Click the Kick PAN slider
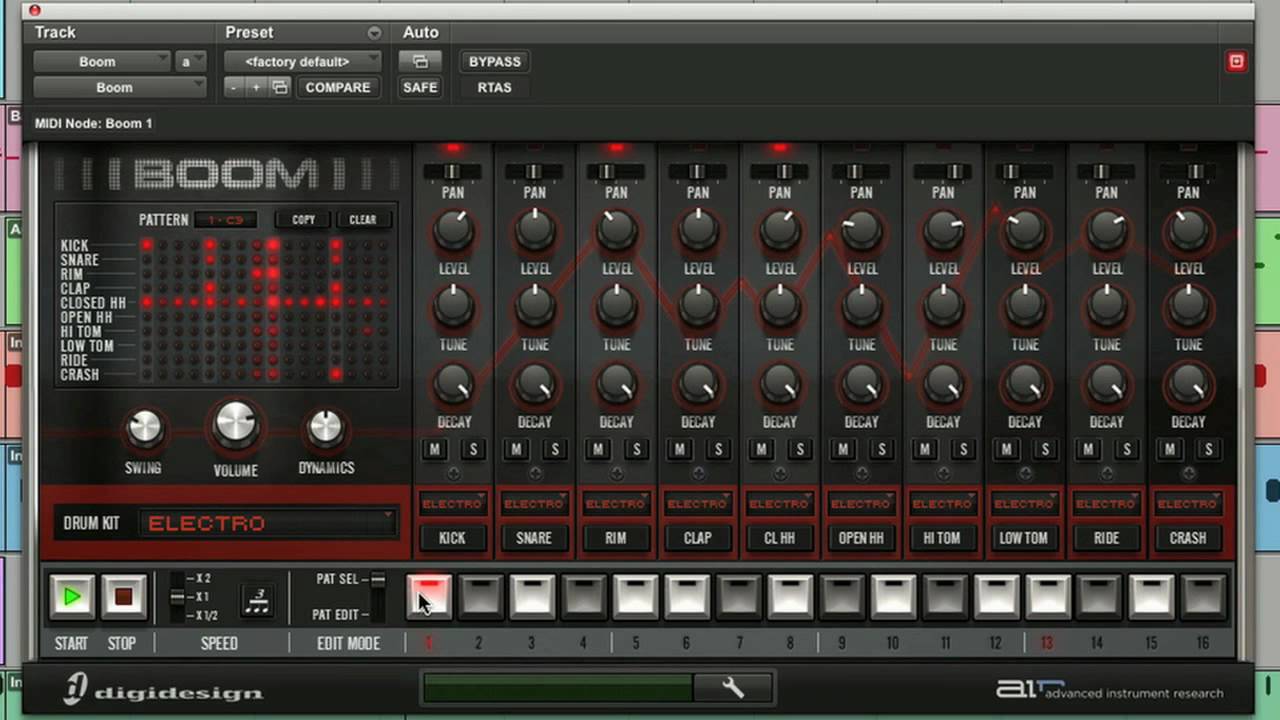 [x=453, y=172]
